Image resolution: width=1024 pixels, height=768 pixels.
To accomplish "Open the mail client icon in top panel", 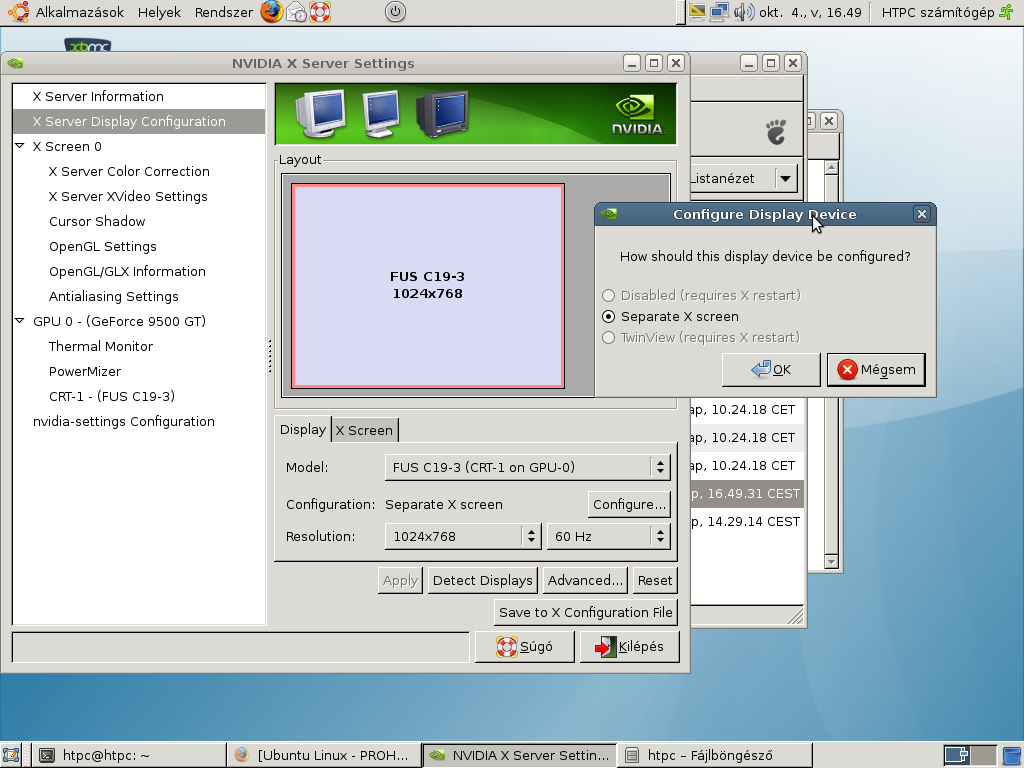I will pyautogui.click(x=296, y=12).
